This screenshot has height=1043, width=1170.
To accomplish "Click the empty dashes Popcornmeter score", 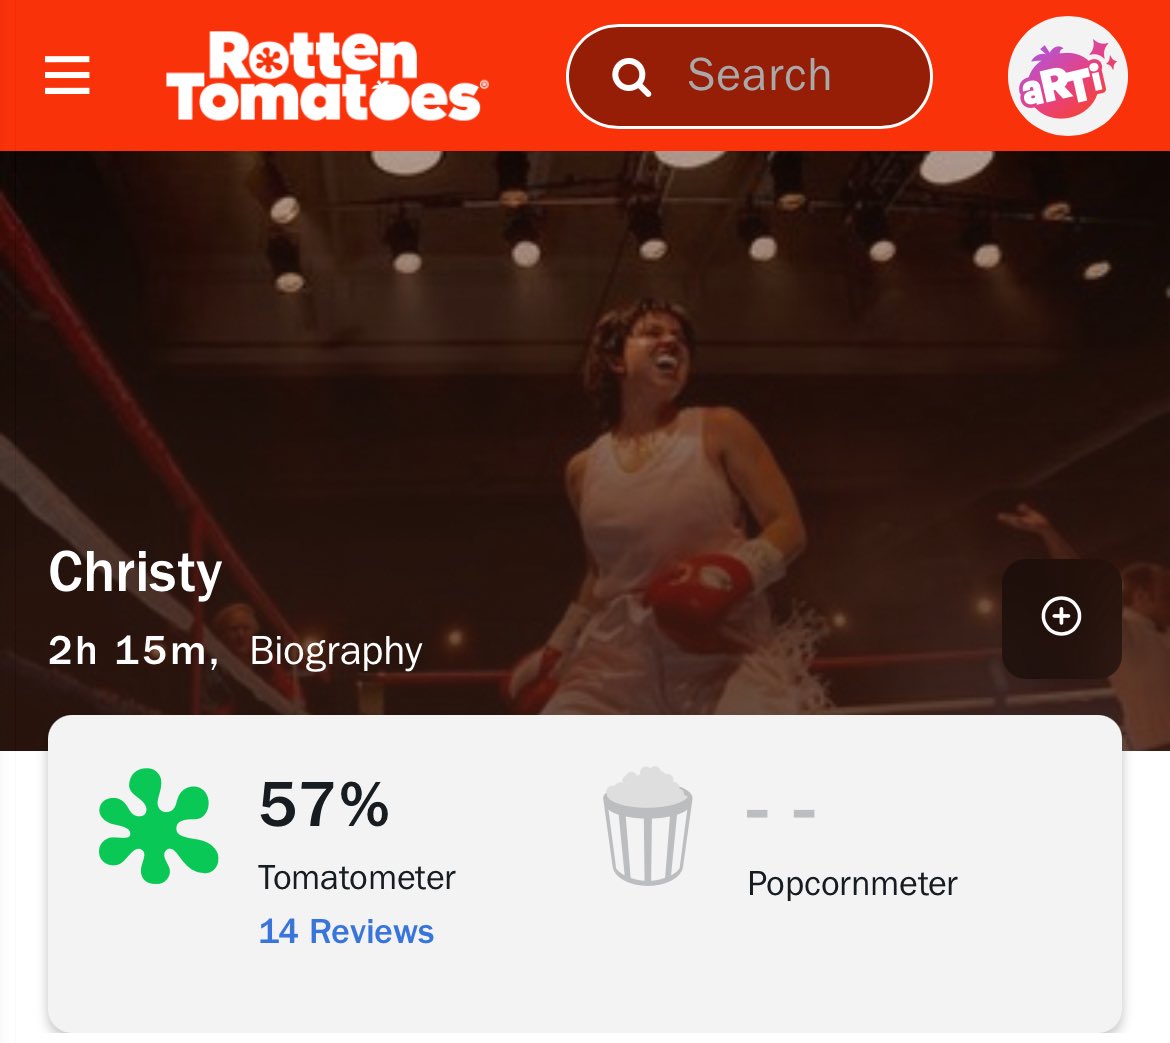I will [x=781, y=813].
